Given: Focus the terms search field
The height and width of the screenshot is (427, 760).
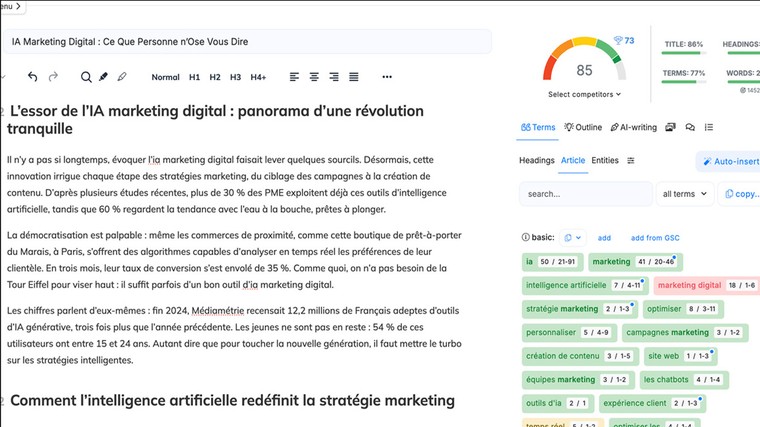Looking at the screenshot, I should 586,194.
